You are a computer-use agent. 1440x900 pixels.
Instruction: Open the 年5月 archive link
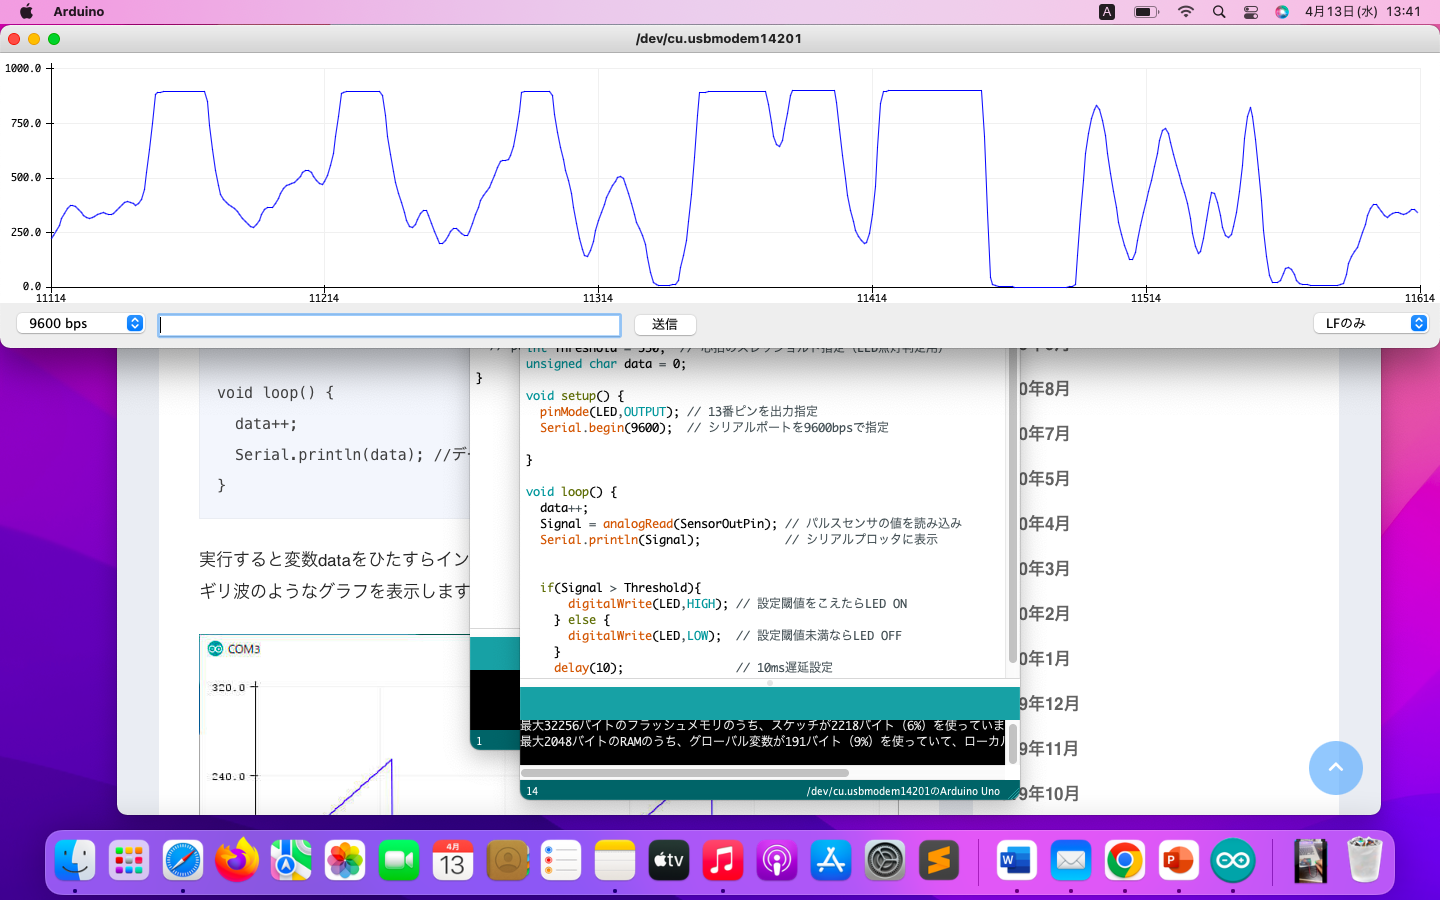click(x=1045, y=478)
